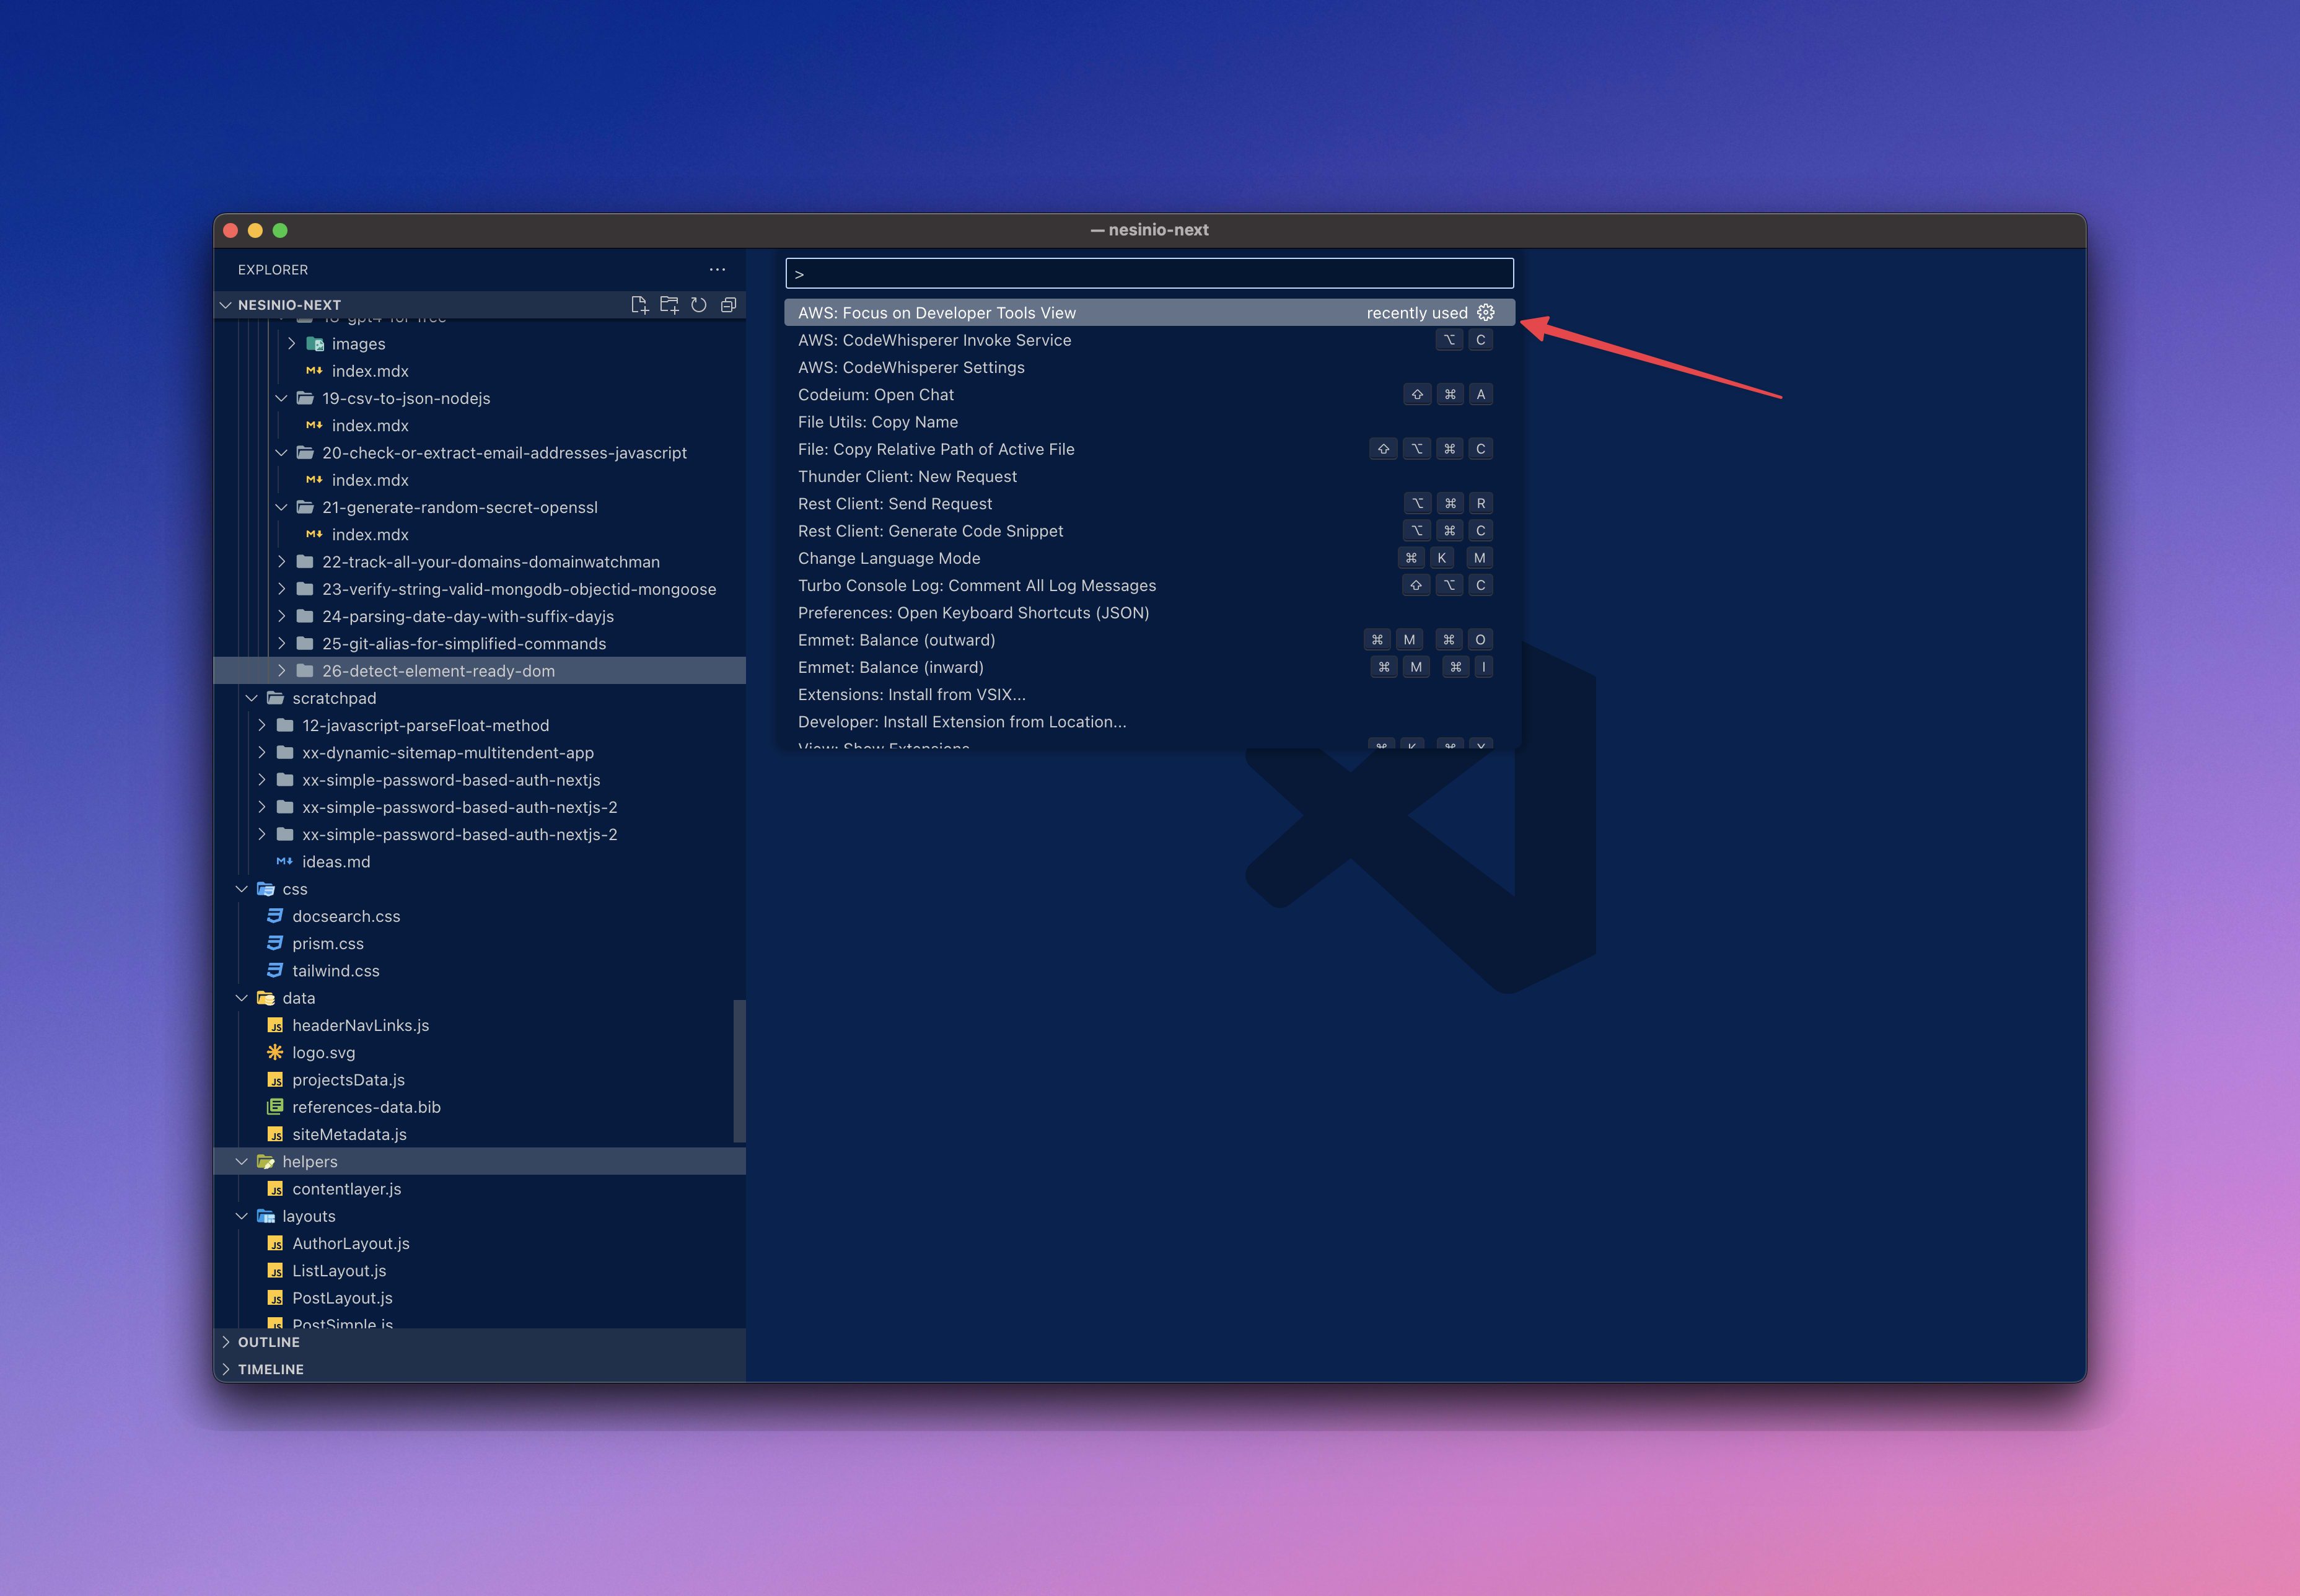This screenshot has width=2300, height=1596.
Task: Run Turbo Console Log: Comment All Log Messages
Action: click(1150, 586)
